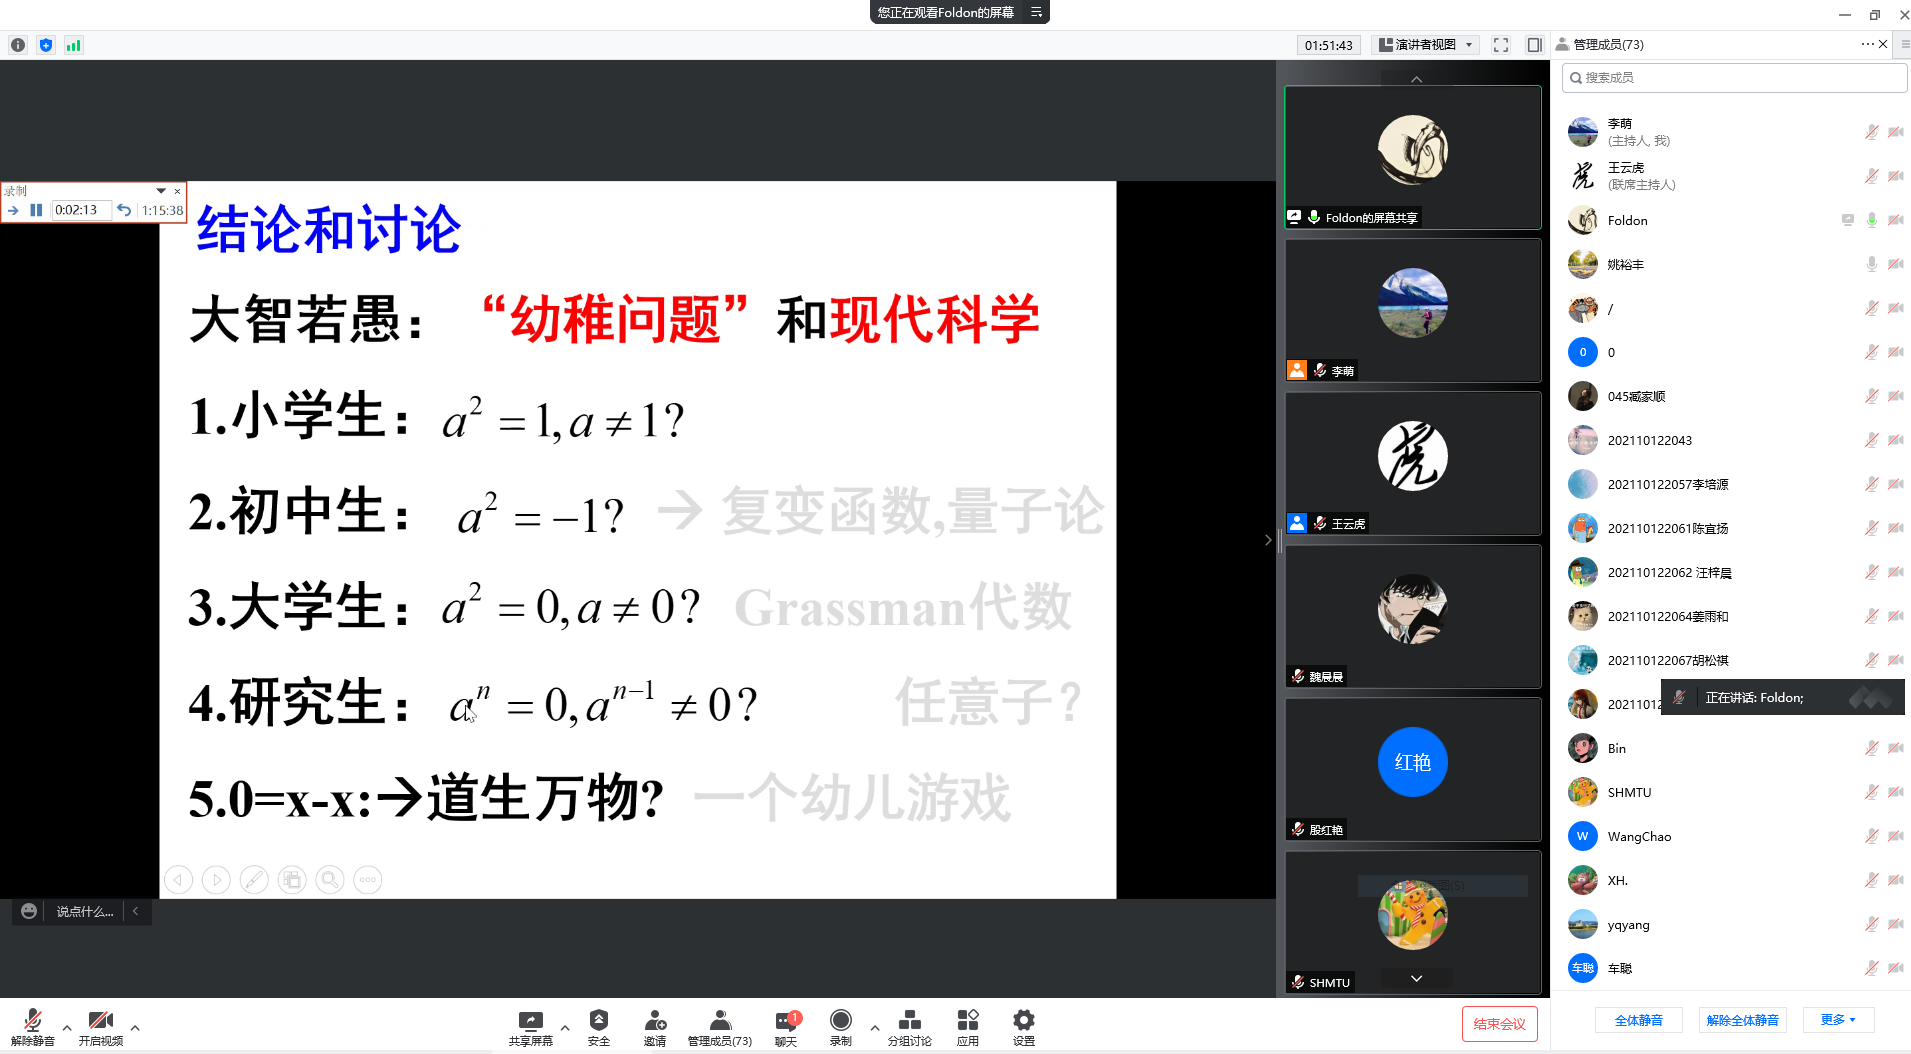The width and height of the screenshot is (1911, 1054).
Task: Expand video options arrow
Action: (x=135, y=1027)
